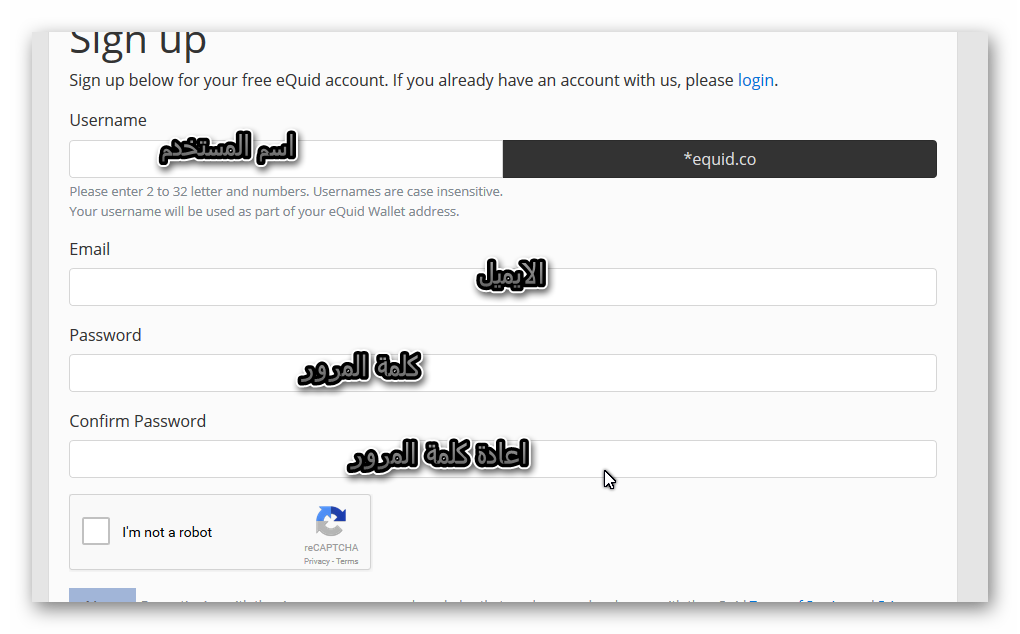Image resolution: width=1020 pixels, height=634 pixels.
Task: Click the dark *equid.co domain box
Action: coord(719,159)
